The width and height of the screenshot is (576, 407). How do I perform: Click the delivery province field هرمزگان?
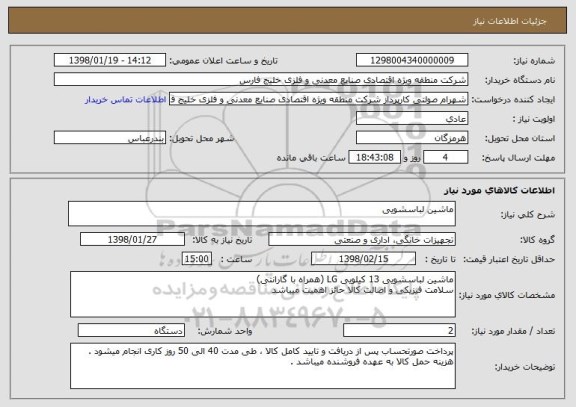412,138
